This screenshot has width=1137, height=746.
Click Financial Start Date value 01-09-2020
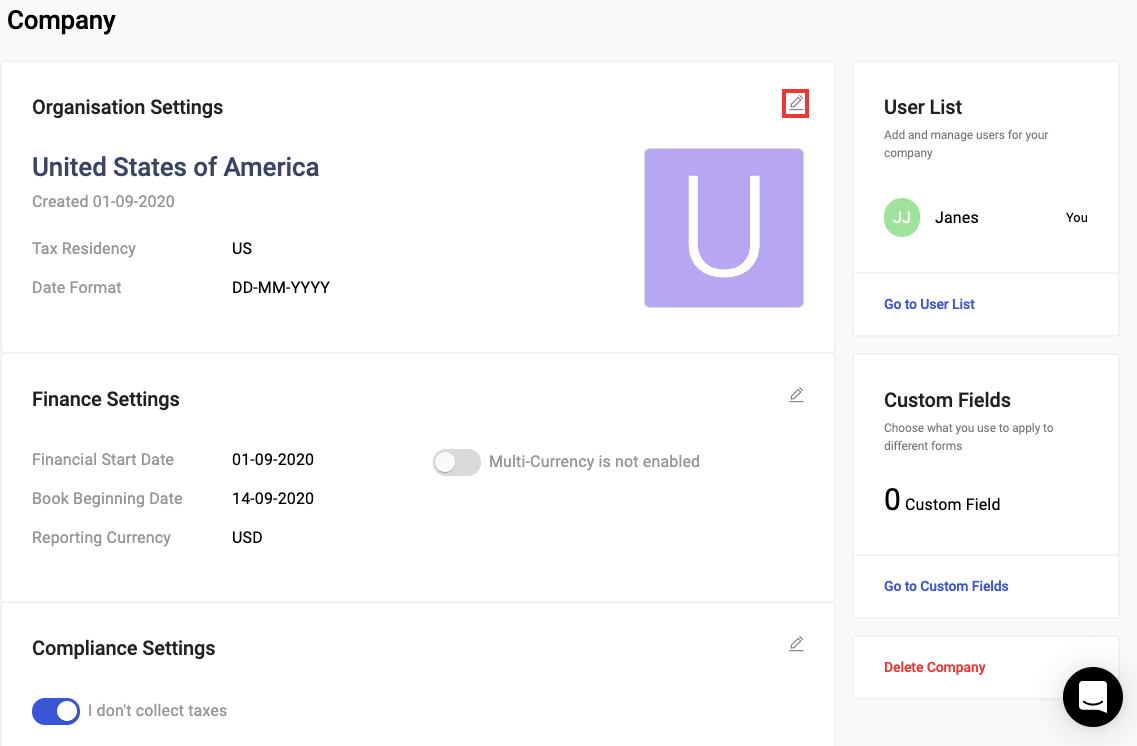coord(273,460)
